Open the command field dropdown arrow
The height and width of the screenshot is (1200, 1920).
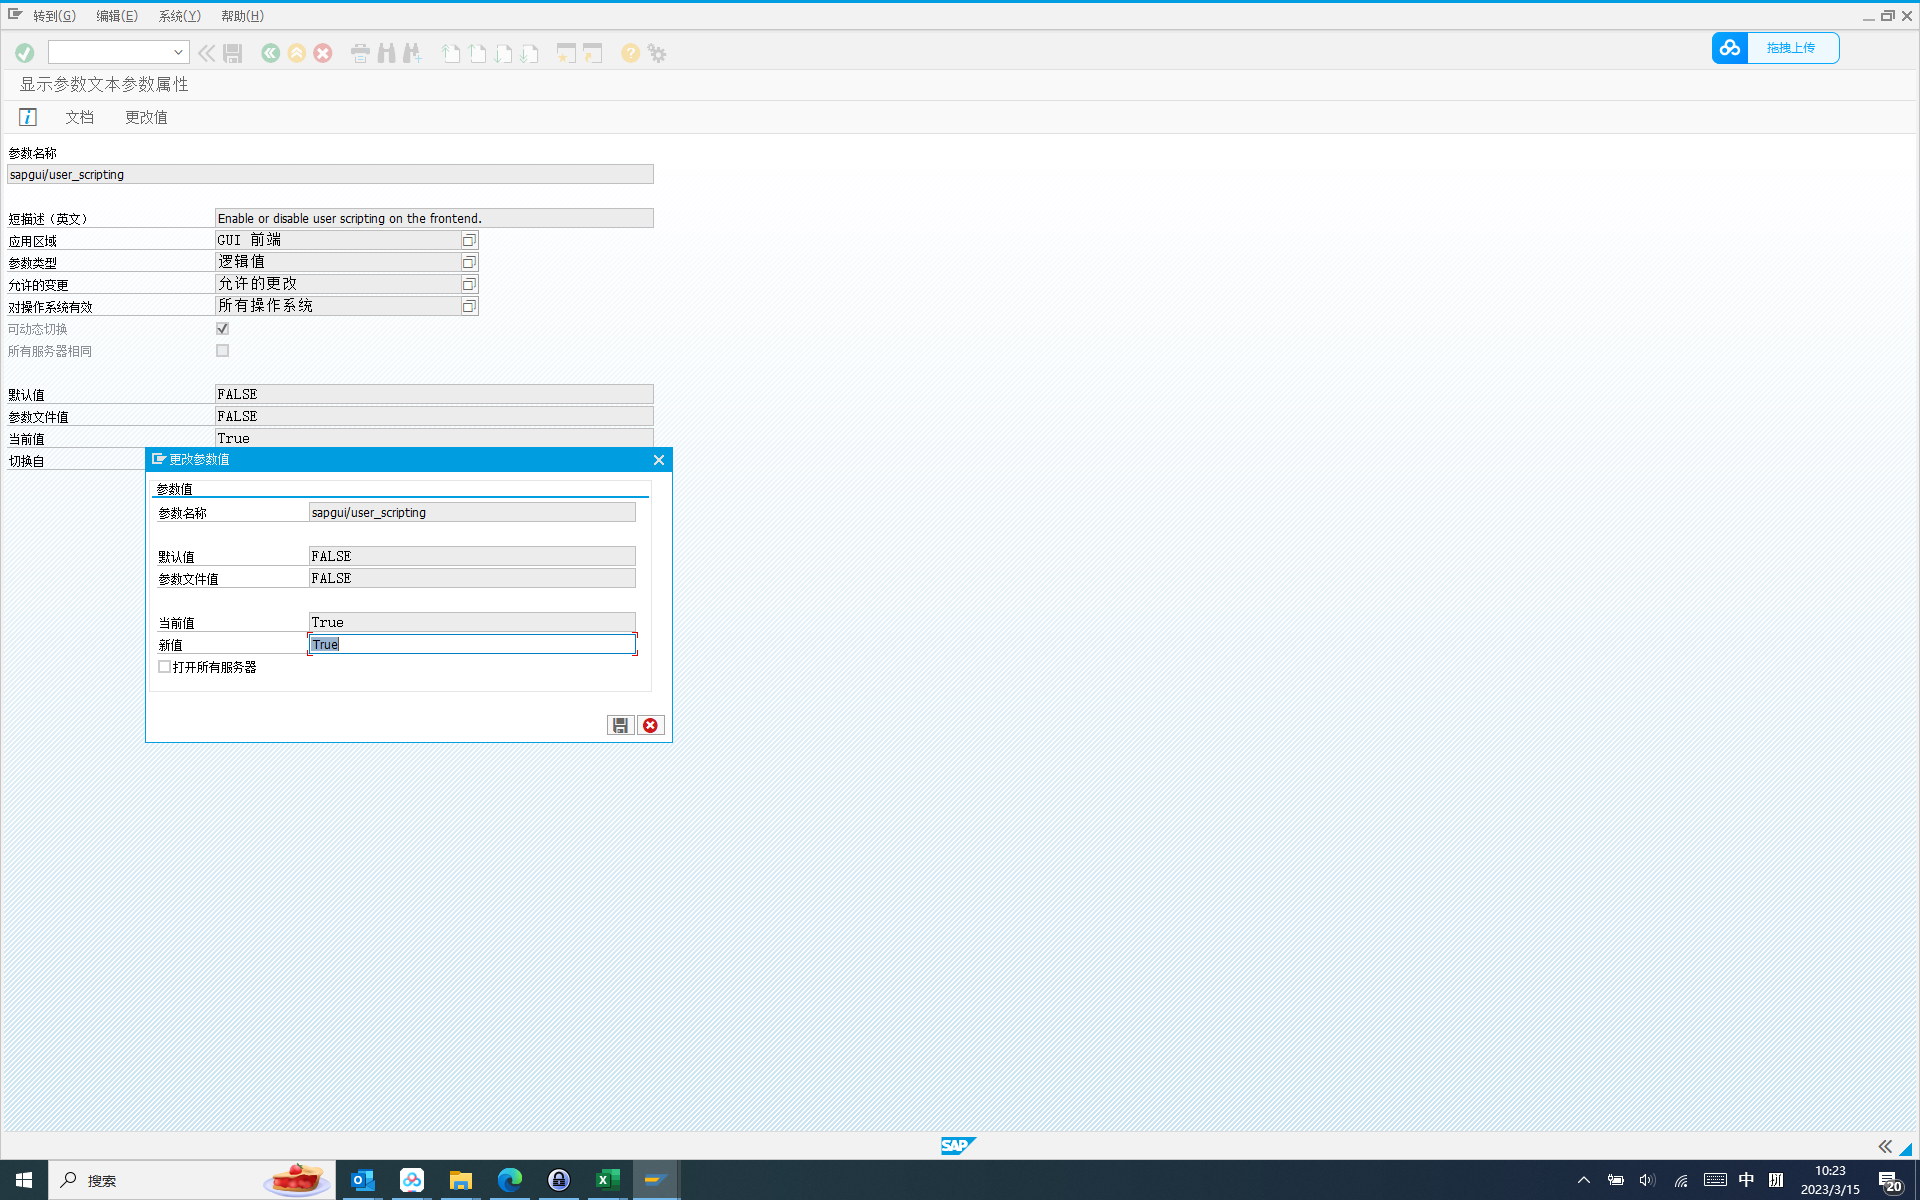point(178,52)
